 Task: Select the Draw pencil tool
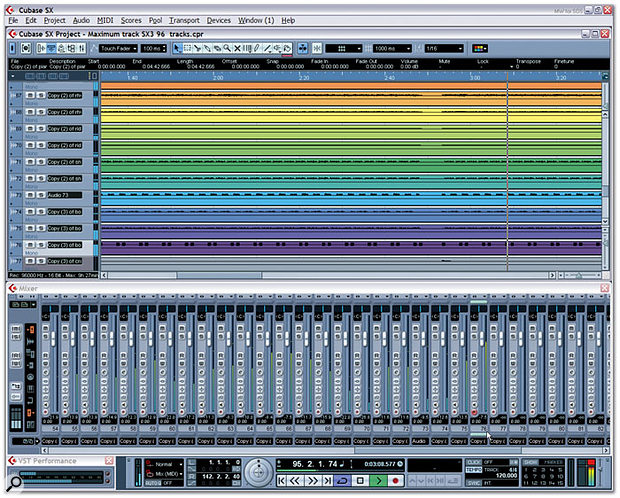(257, 48)
